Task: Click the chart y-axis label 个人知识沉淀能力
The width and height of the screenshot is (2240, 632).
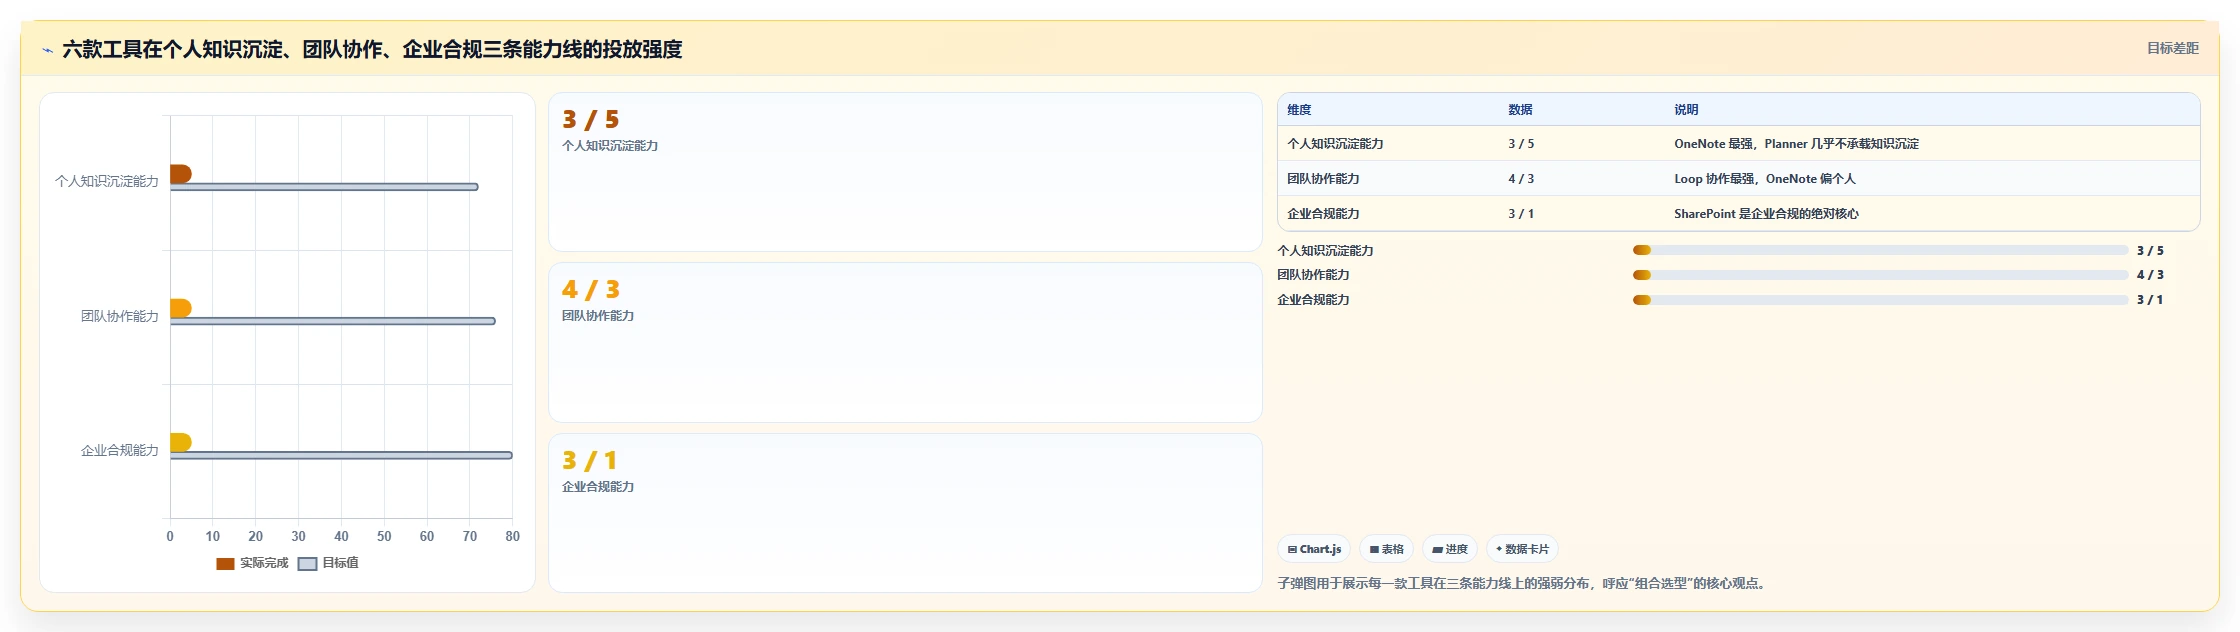Action: click(x=107, y=181)
